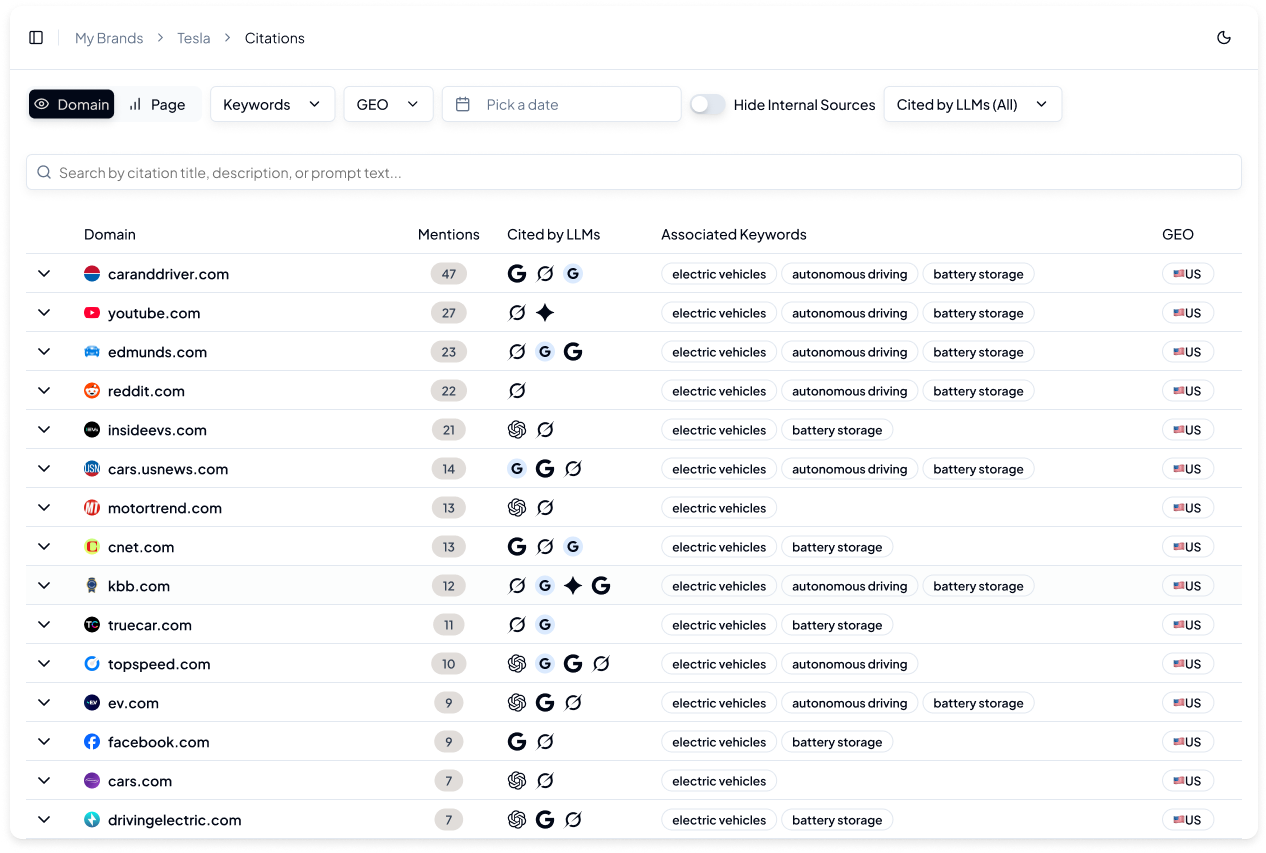Image resolution: width=1266 pixels, height=853 pixels.
Task: Open the GEO filter dropdown
Action: (x=388, y=104)
